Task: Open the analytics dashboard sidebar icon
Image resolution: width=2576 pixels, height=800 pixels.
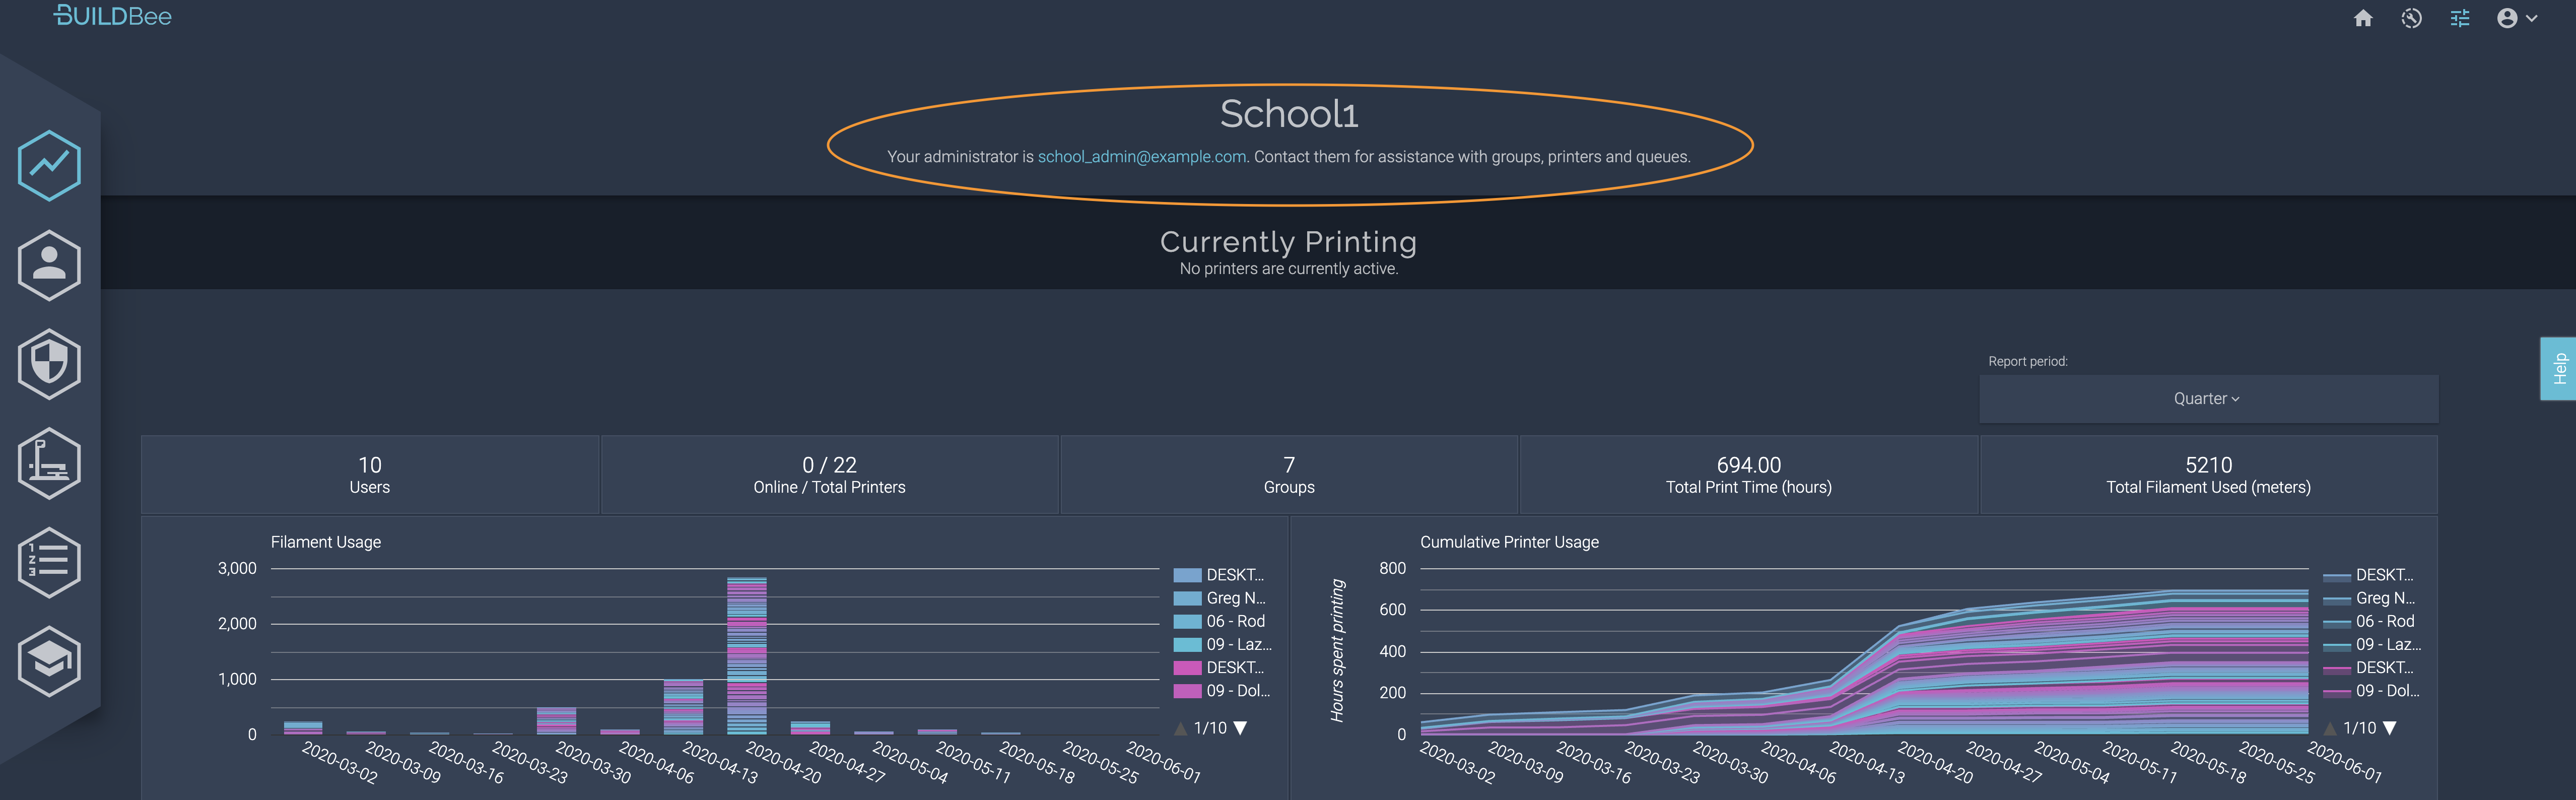Action: coord(49,165)
